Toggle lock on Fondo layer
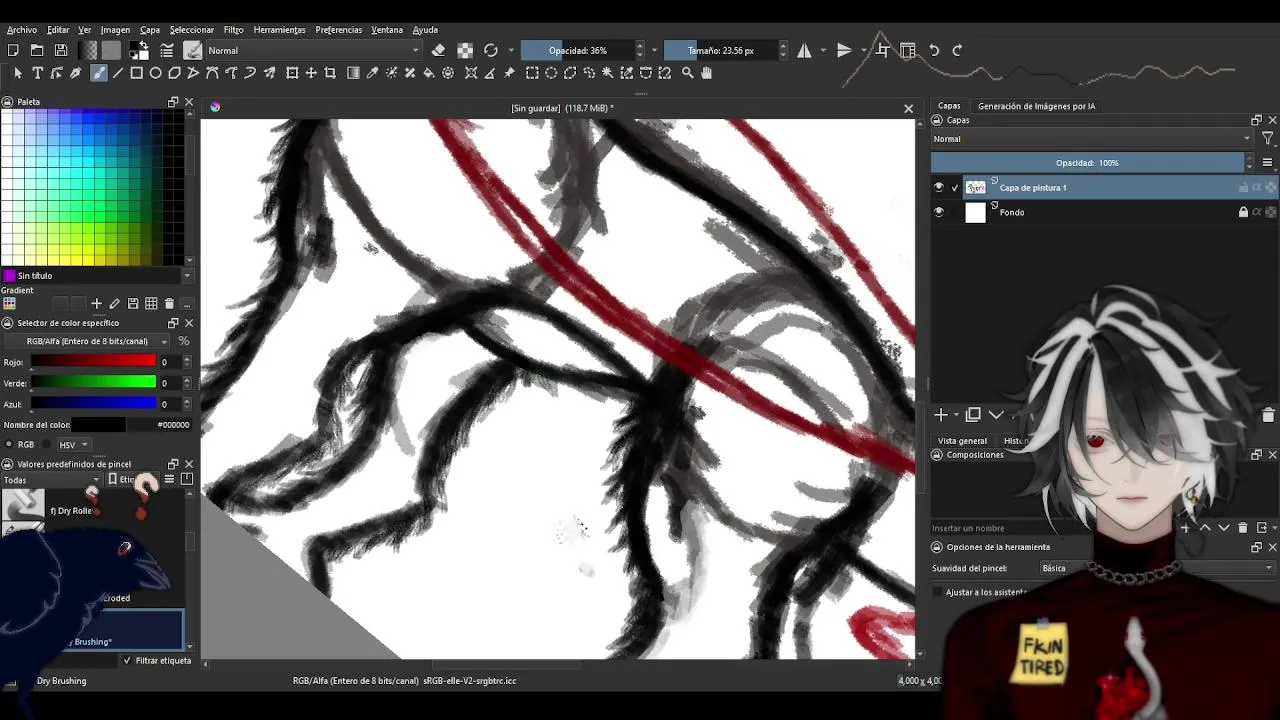 pyautogui.click(x=1243, y=212)
